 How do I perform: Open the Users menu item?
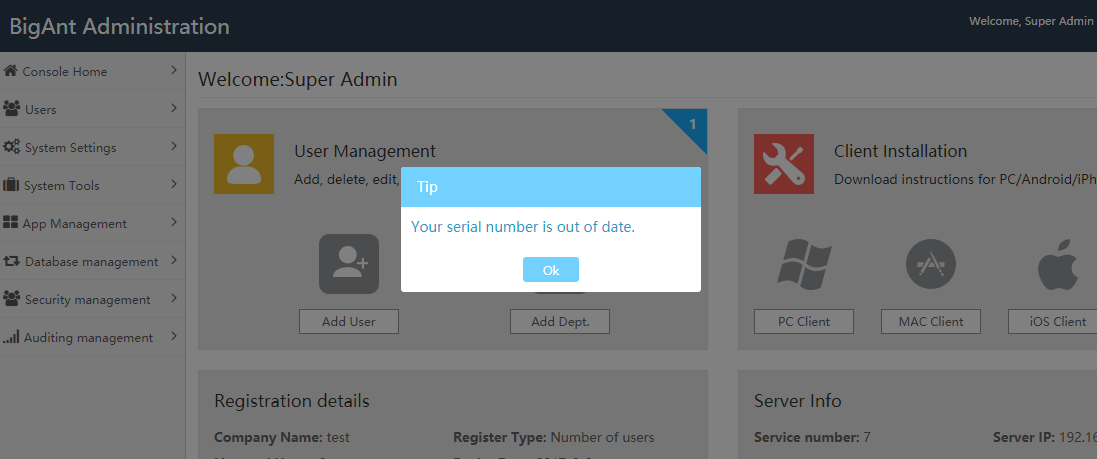tap(92, 108)
